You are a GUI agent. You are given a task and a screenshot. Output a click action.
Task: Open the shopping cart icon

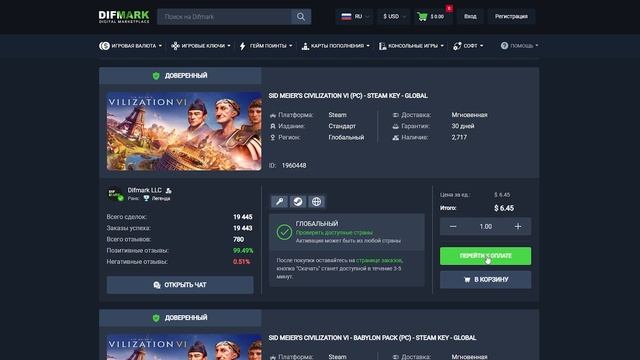point(422,17)
